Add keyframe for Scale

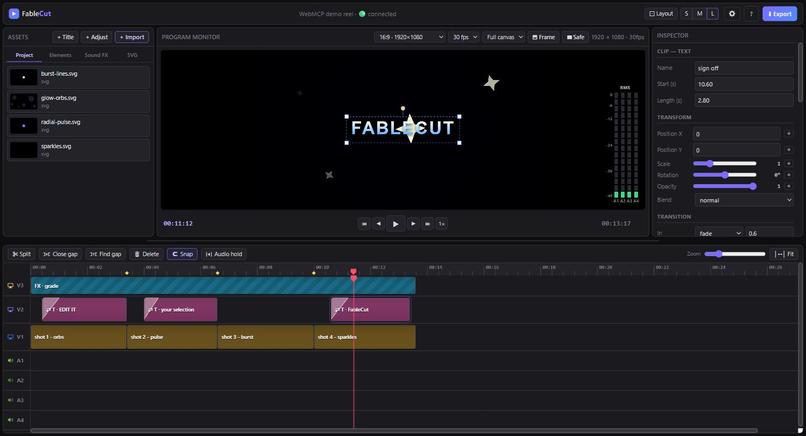click(x=789, y=164)
